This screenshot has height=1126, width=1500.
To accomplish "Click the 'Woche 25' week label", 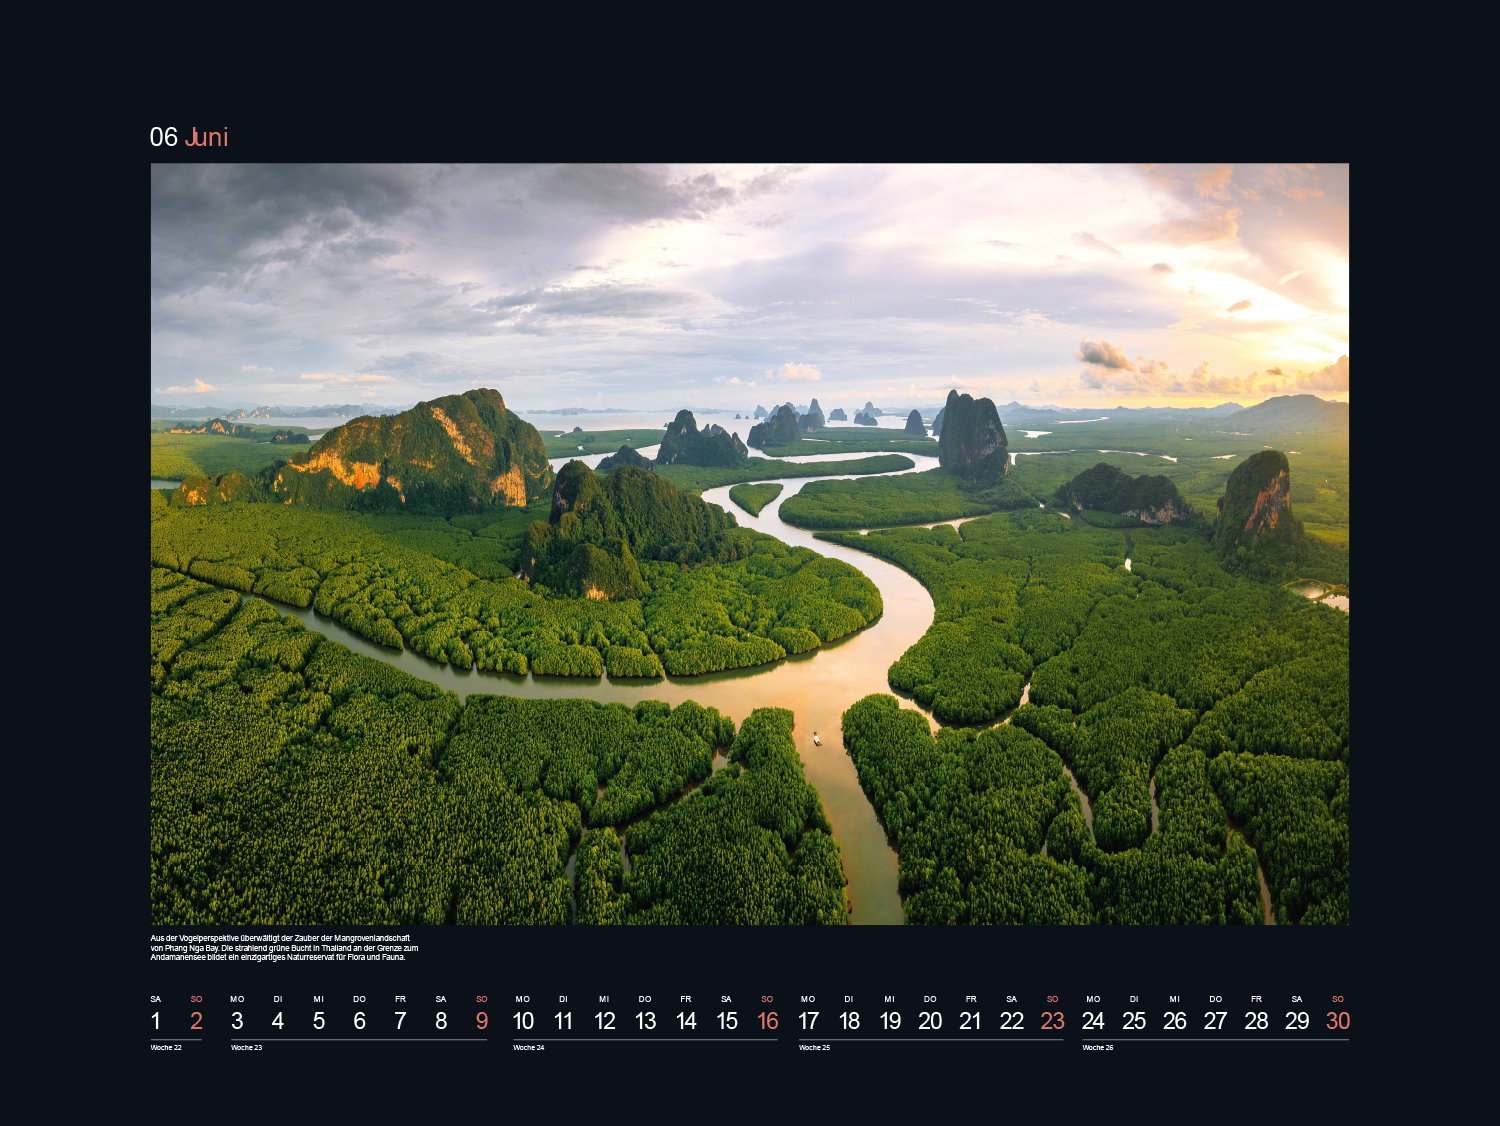I will [814, 1048].
